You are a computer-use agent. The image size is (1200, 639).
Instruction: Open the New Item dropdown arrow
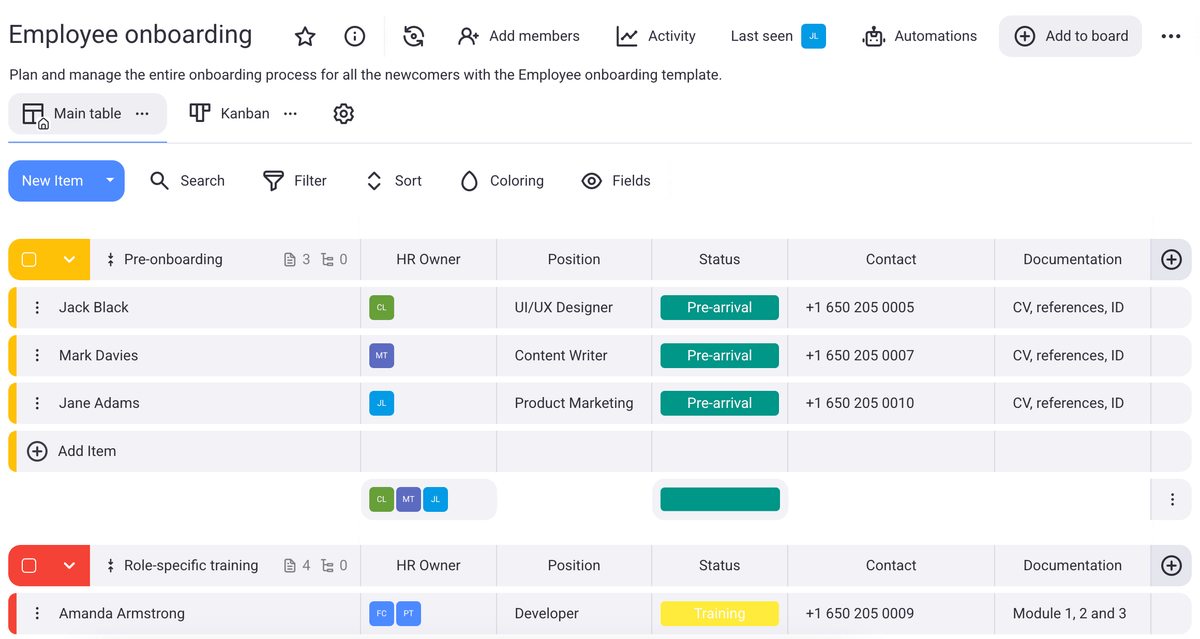click(x=110, y=181)
